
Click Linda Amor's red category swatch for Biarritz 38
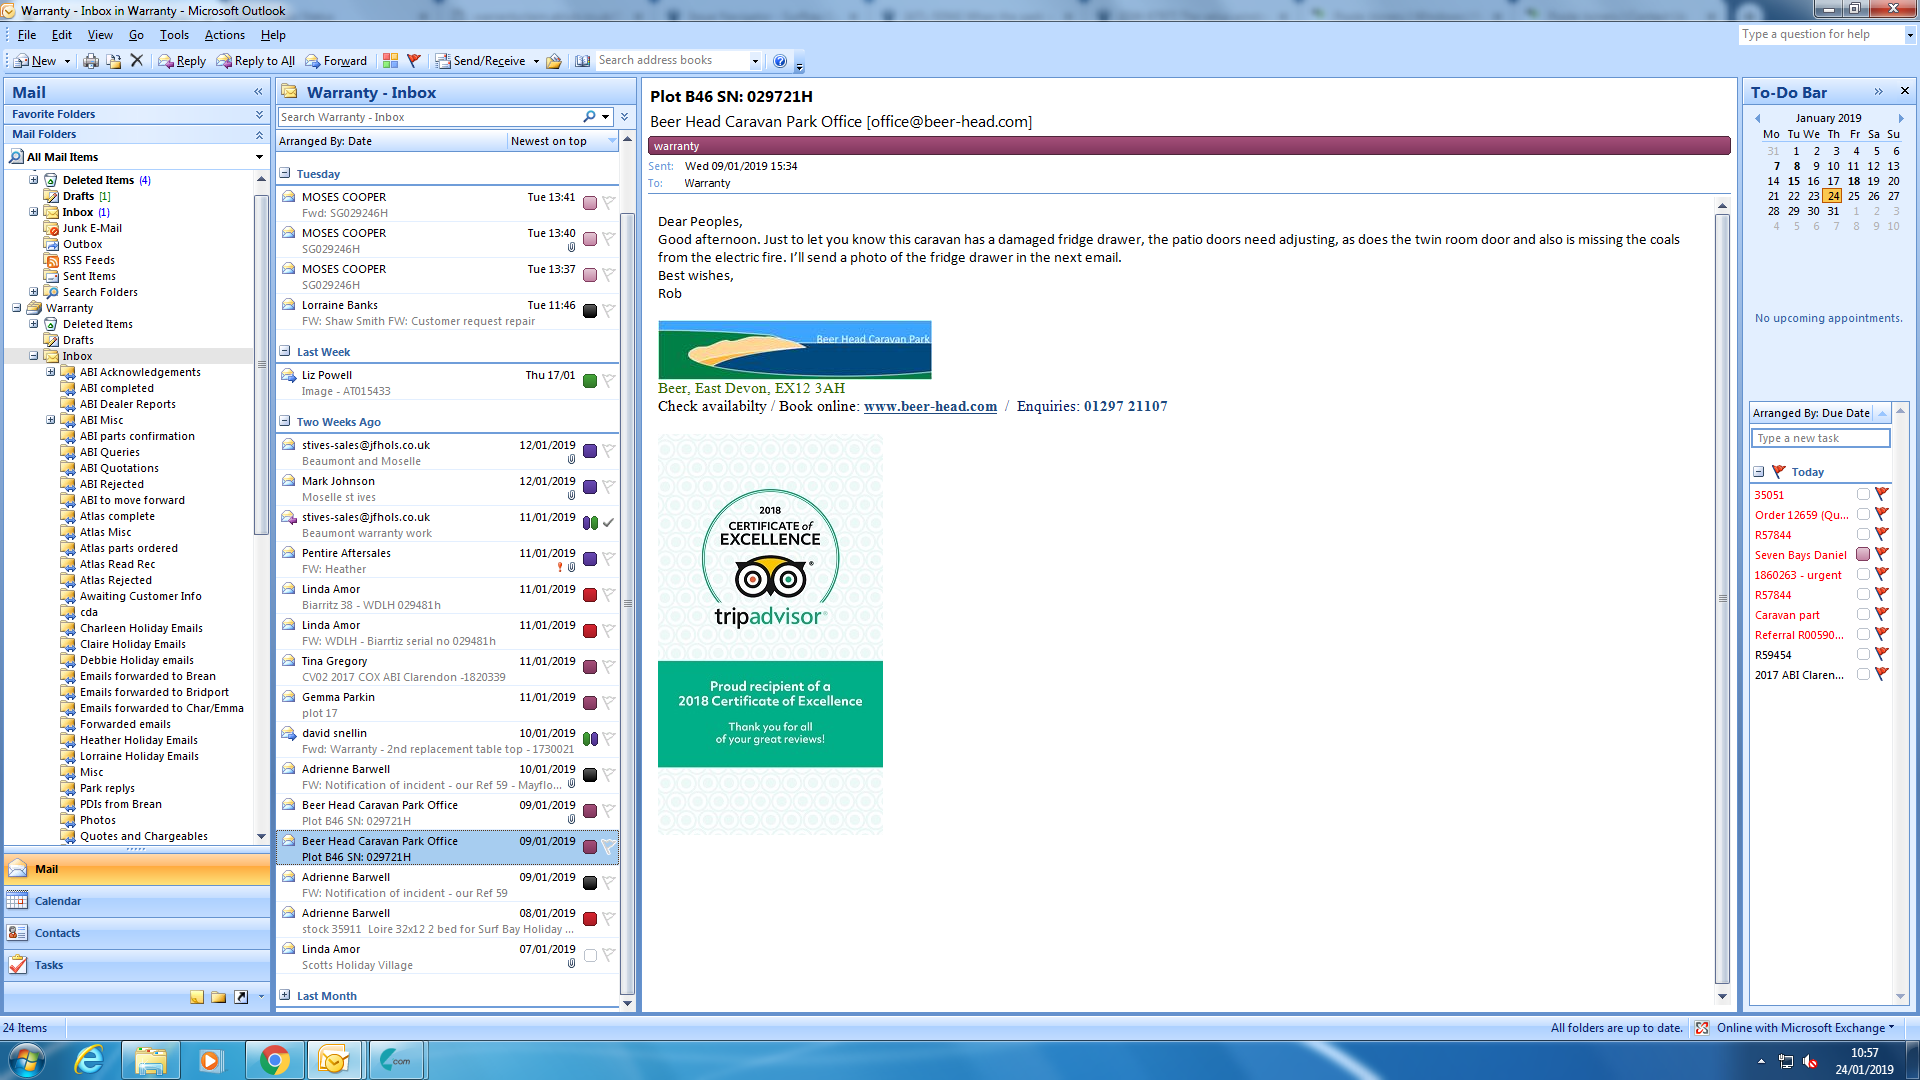590,595
